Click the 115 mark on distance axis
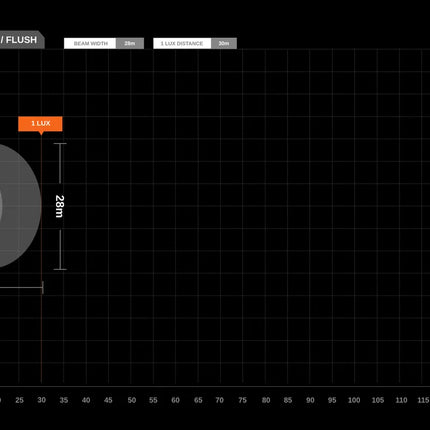The height and width of the screenshot is (430, 430). pyautogui.click(x=423, y=400)
